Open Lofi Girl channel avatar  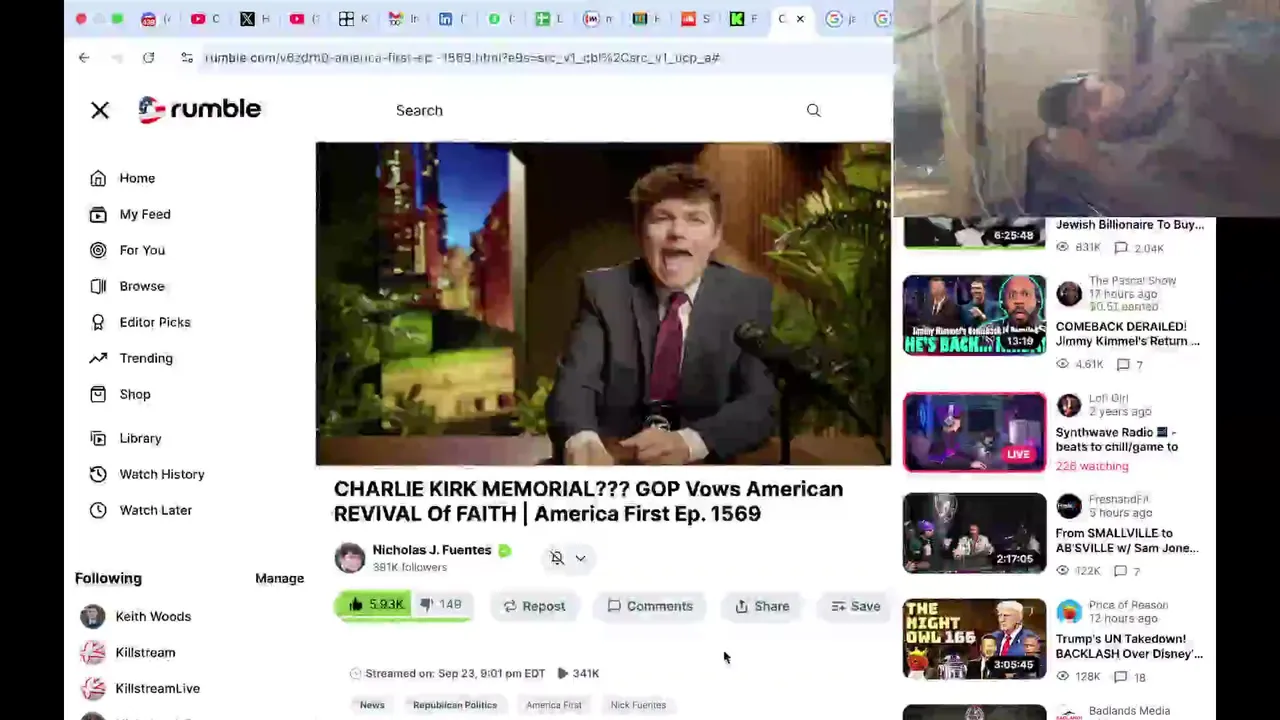1069,405
